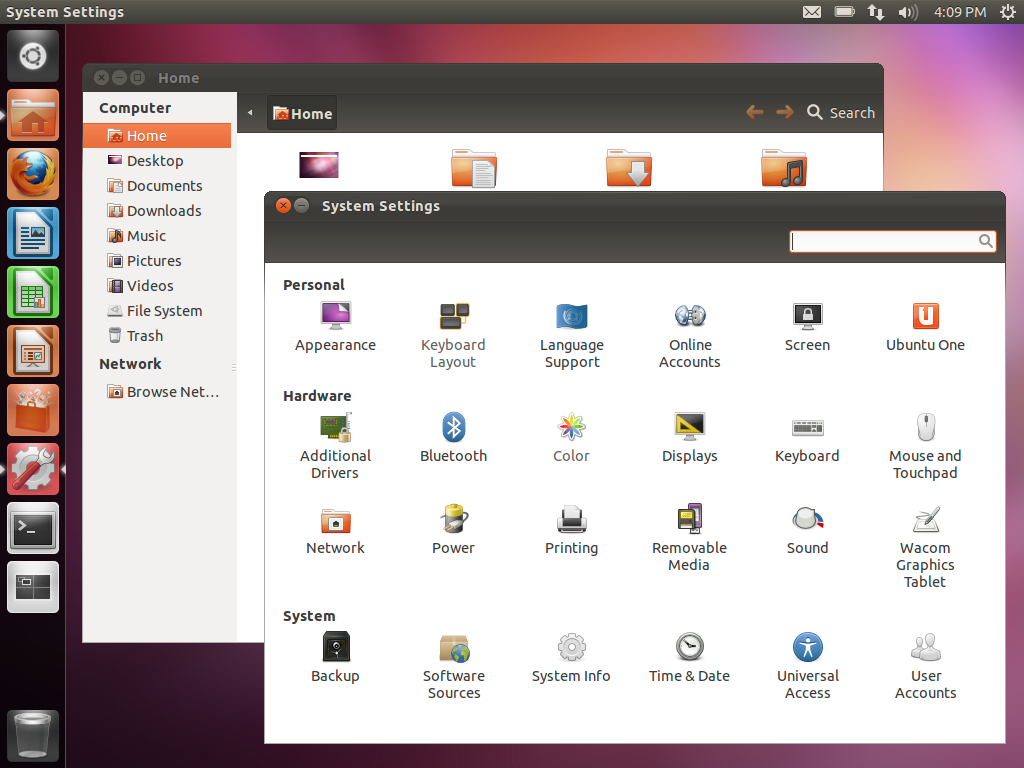Open Browse Network in sidebar
This screenshot has height=768, width=1024.
pyautogui.click(x=157, y=392)
